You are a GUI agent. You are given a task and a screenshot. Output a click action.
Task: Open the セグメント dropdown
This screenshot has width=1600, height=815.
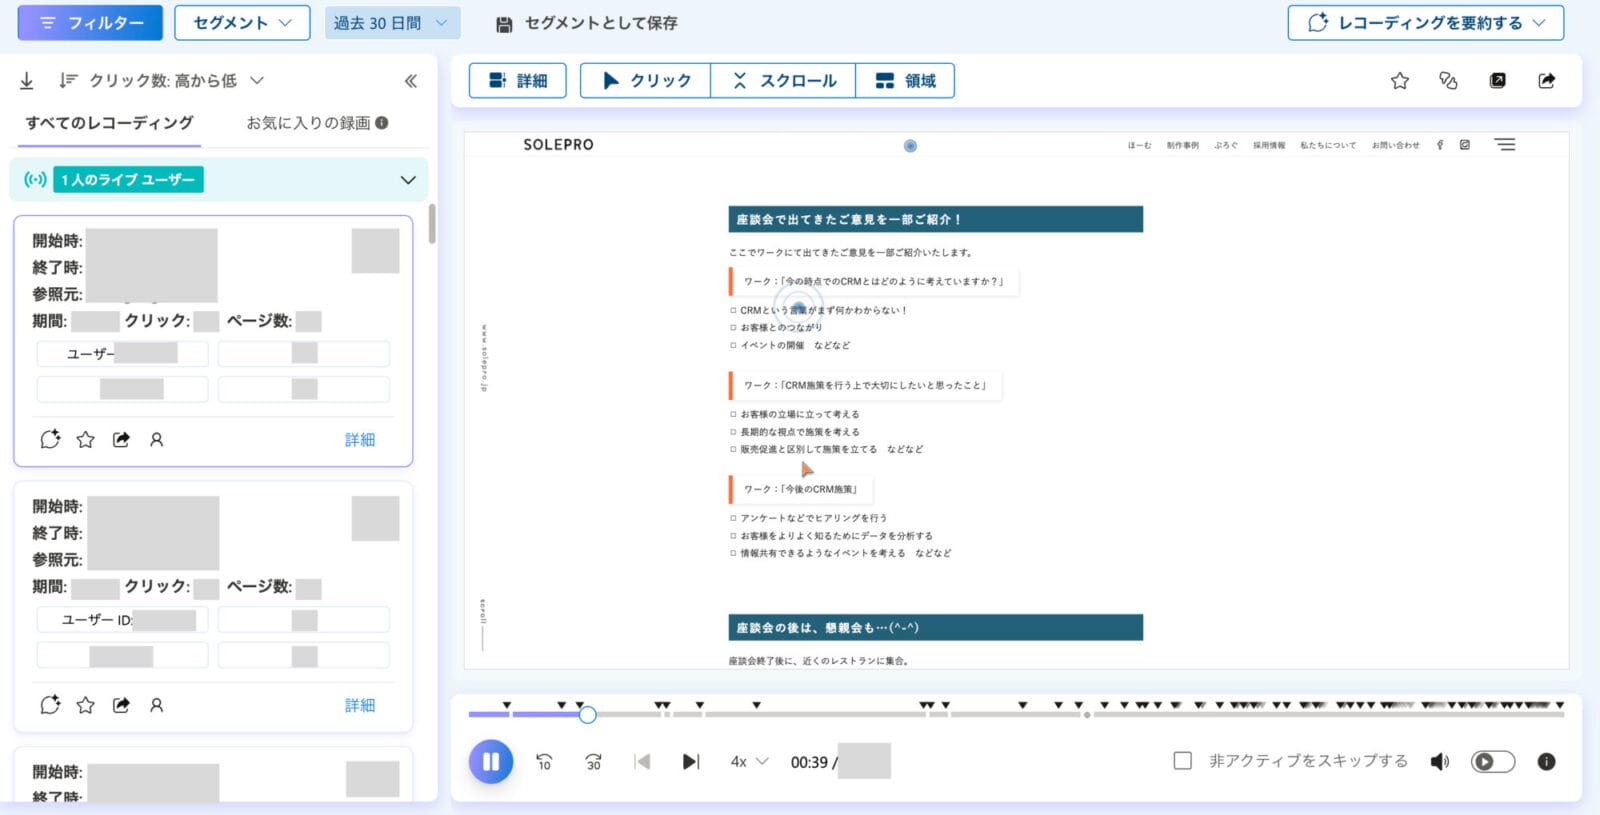[x=242, y=23]
